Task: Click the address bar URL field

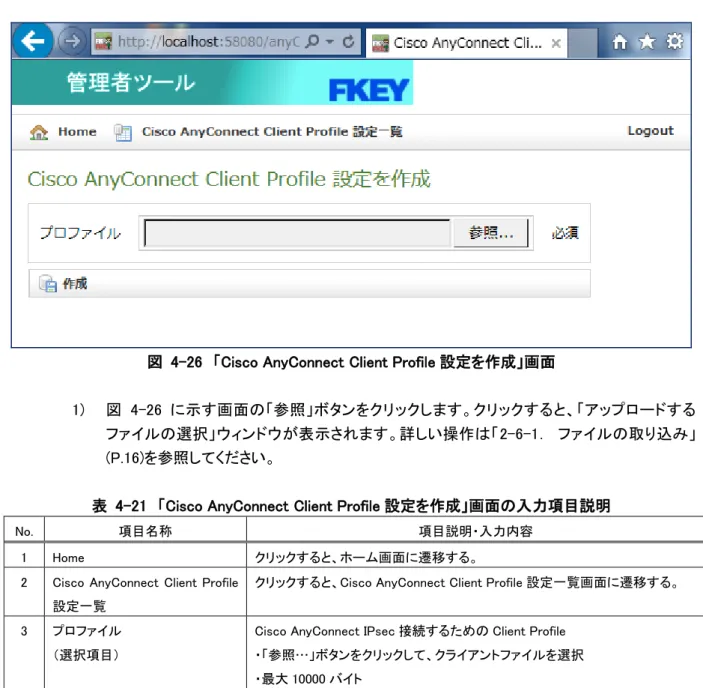Action: pos(208,42)
